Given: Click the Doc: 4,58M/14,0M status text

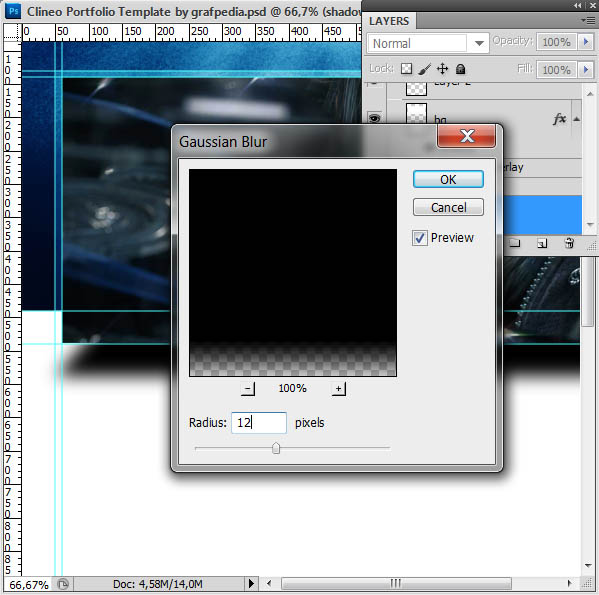Looking at the screenshot, I should point(157,584).
